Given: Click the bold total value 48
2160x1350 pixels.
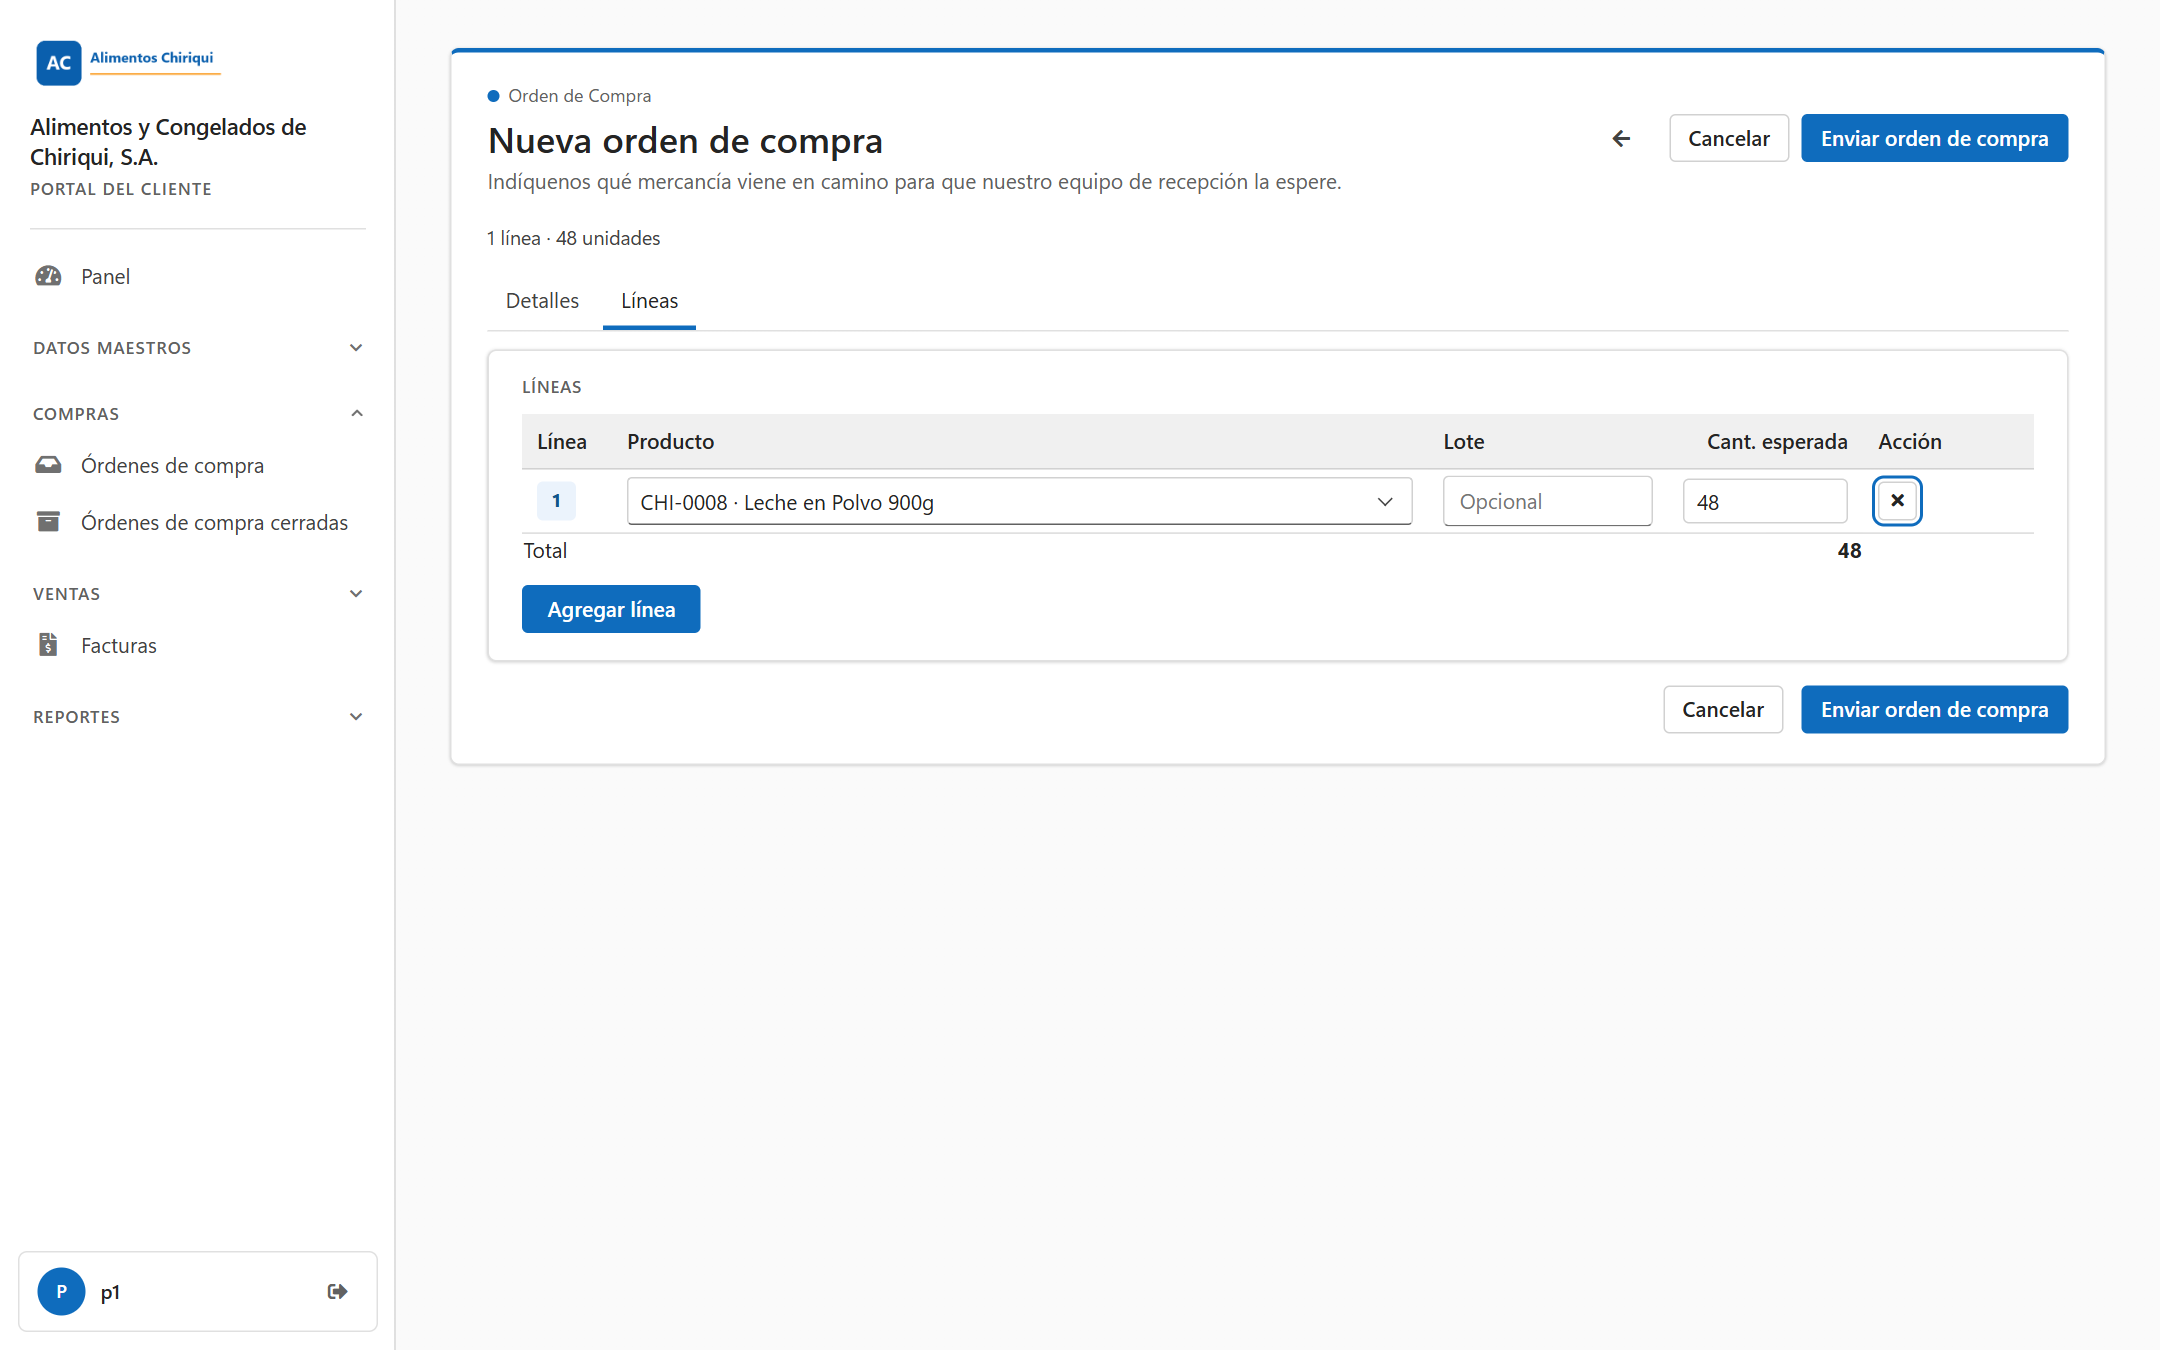Looking at the screenshot, I should pyautogui.click(x=1849, y=551).
